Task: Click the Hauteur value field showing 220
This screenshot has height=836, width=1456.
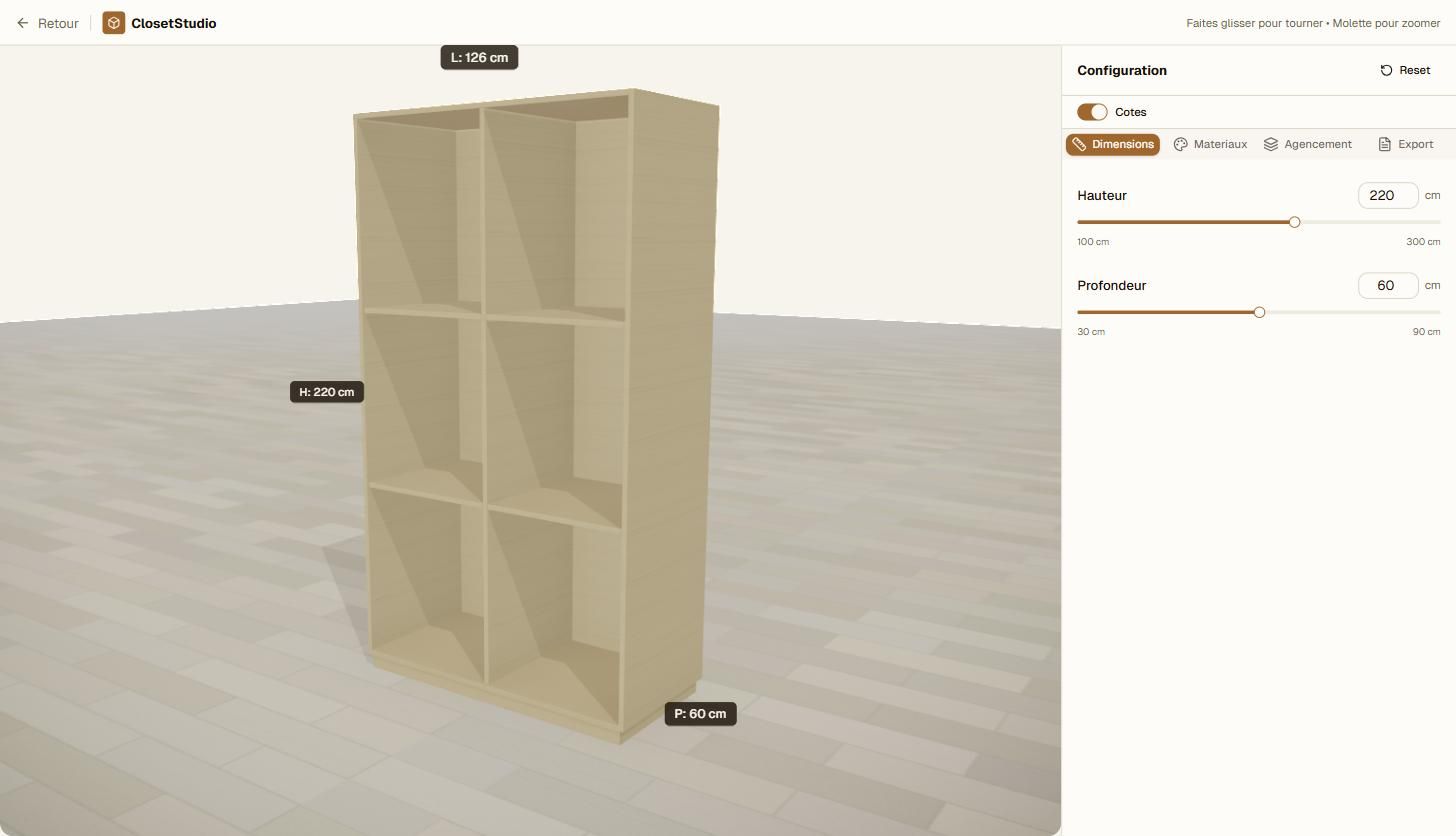Action: click(1388, 195)
